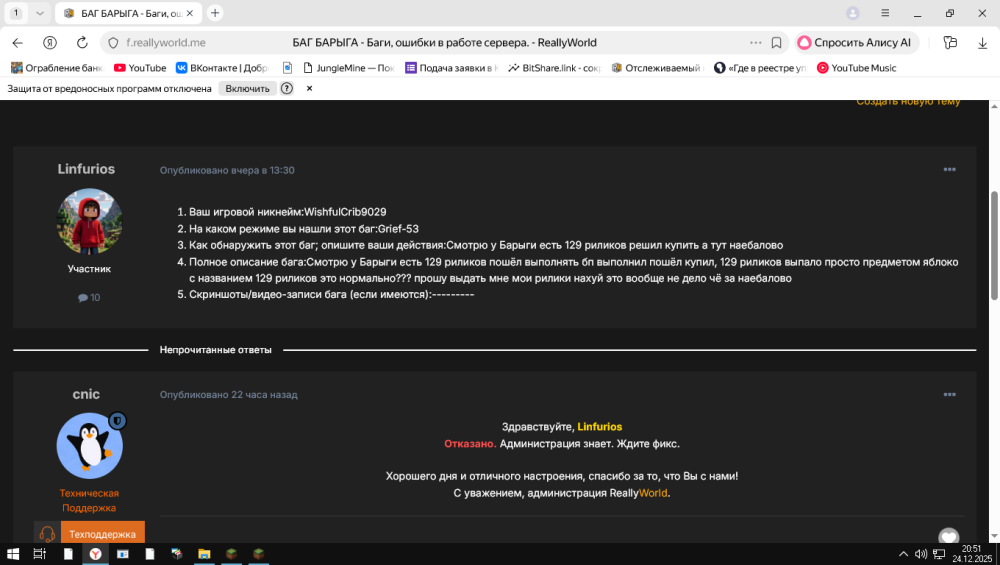Open the Windows Start menu

(13, 554)
